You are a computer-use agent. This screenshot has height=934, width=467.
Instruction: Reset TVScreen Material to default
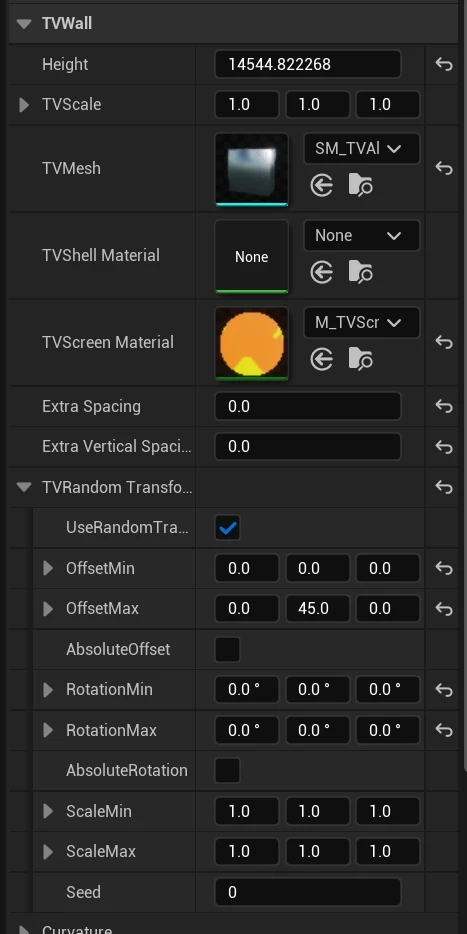[444, 342]
